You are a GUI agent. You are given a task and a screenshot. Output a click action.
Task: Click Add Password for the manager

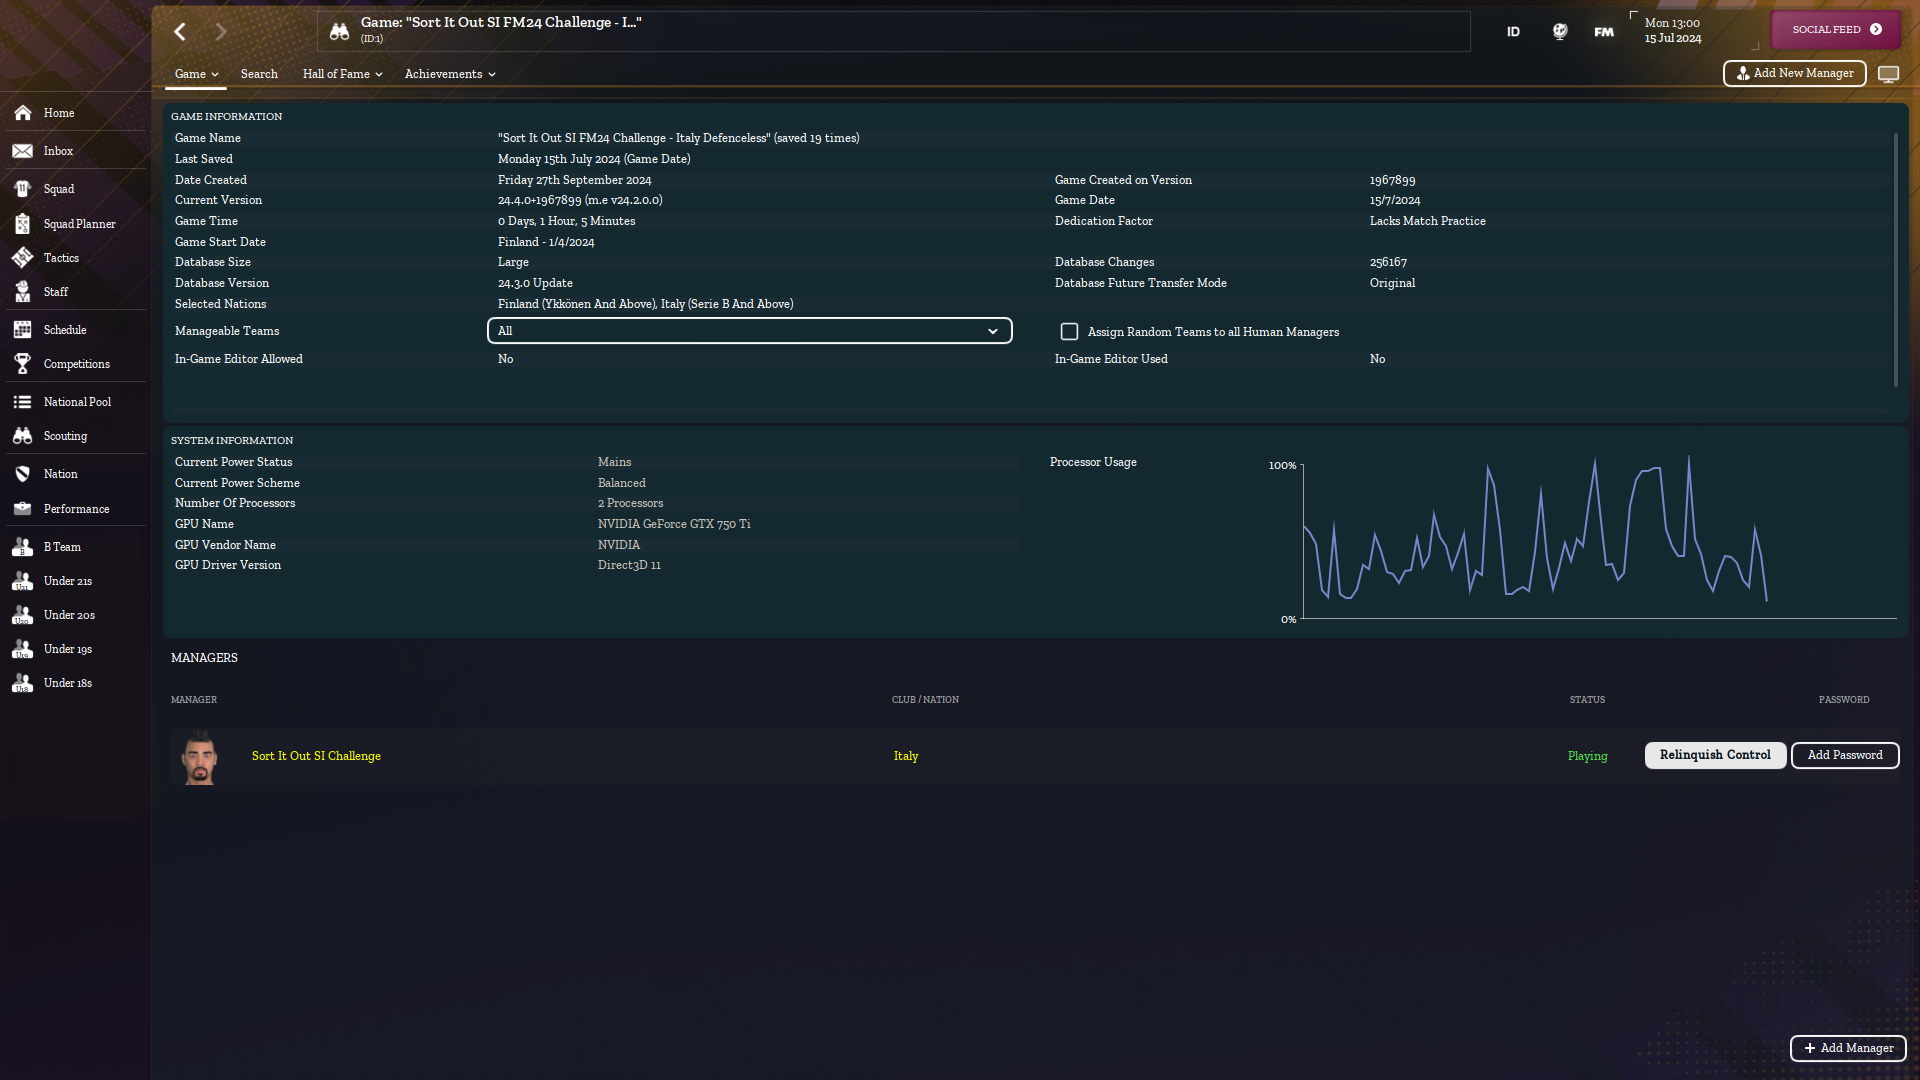[x=1844, y=755]
